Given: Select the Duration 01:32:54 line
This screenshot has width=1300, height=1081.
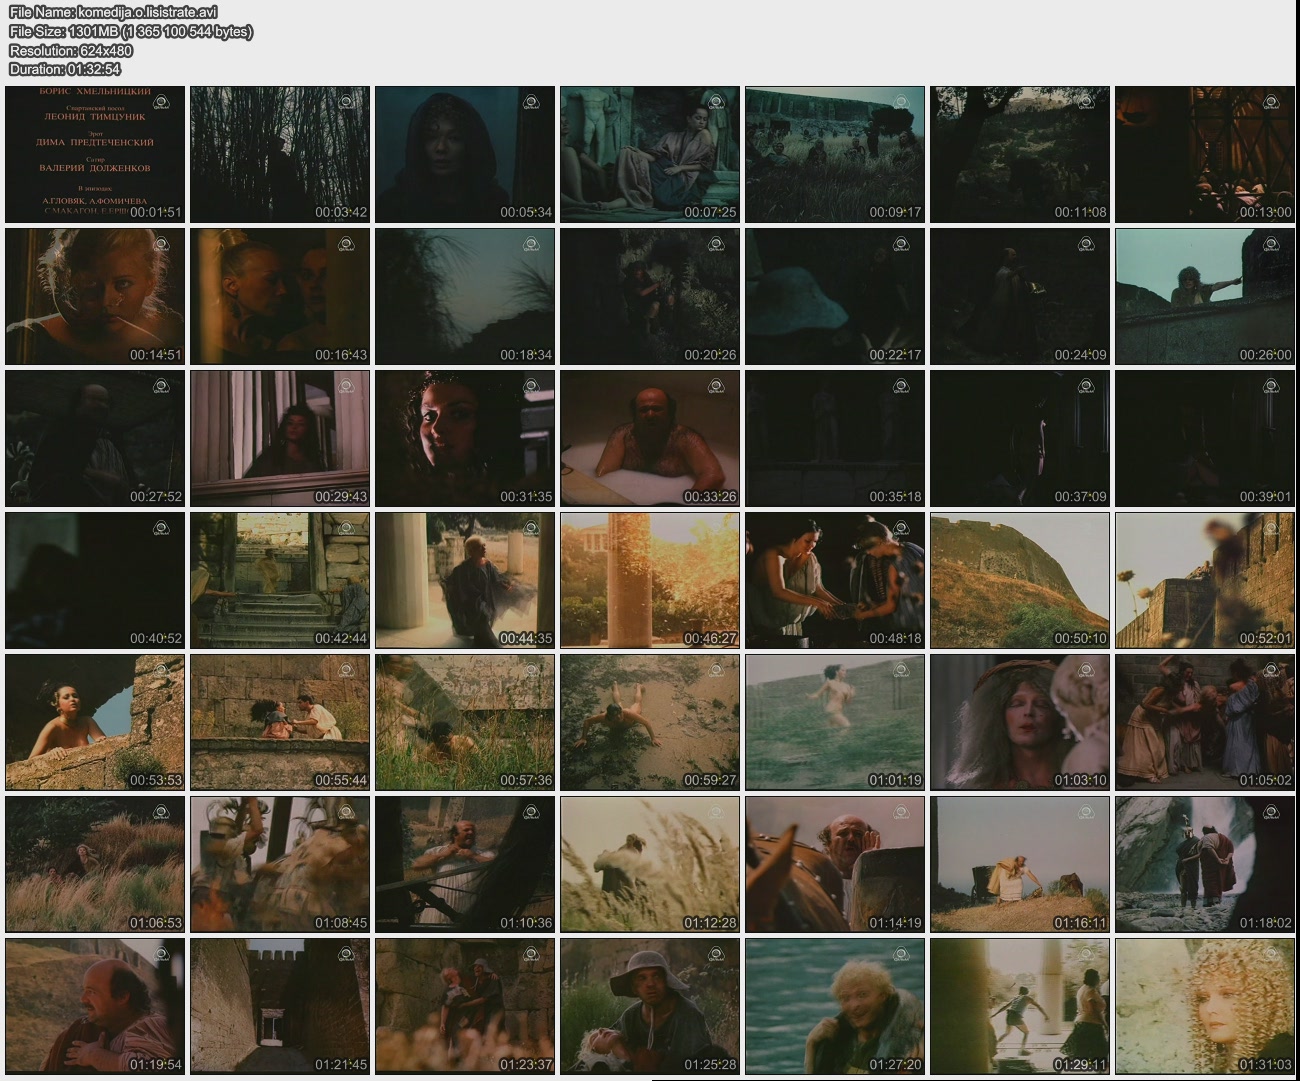Looking at the screenshot, I should (x=65, y=69).
